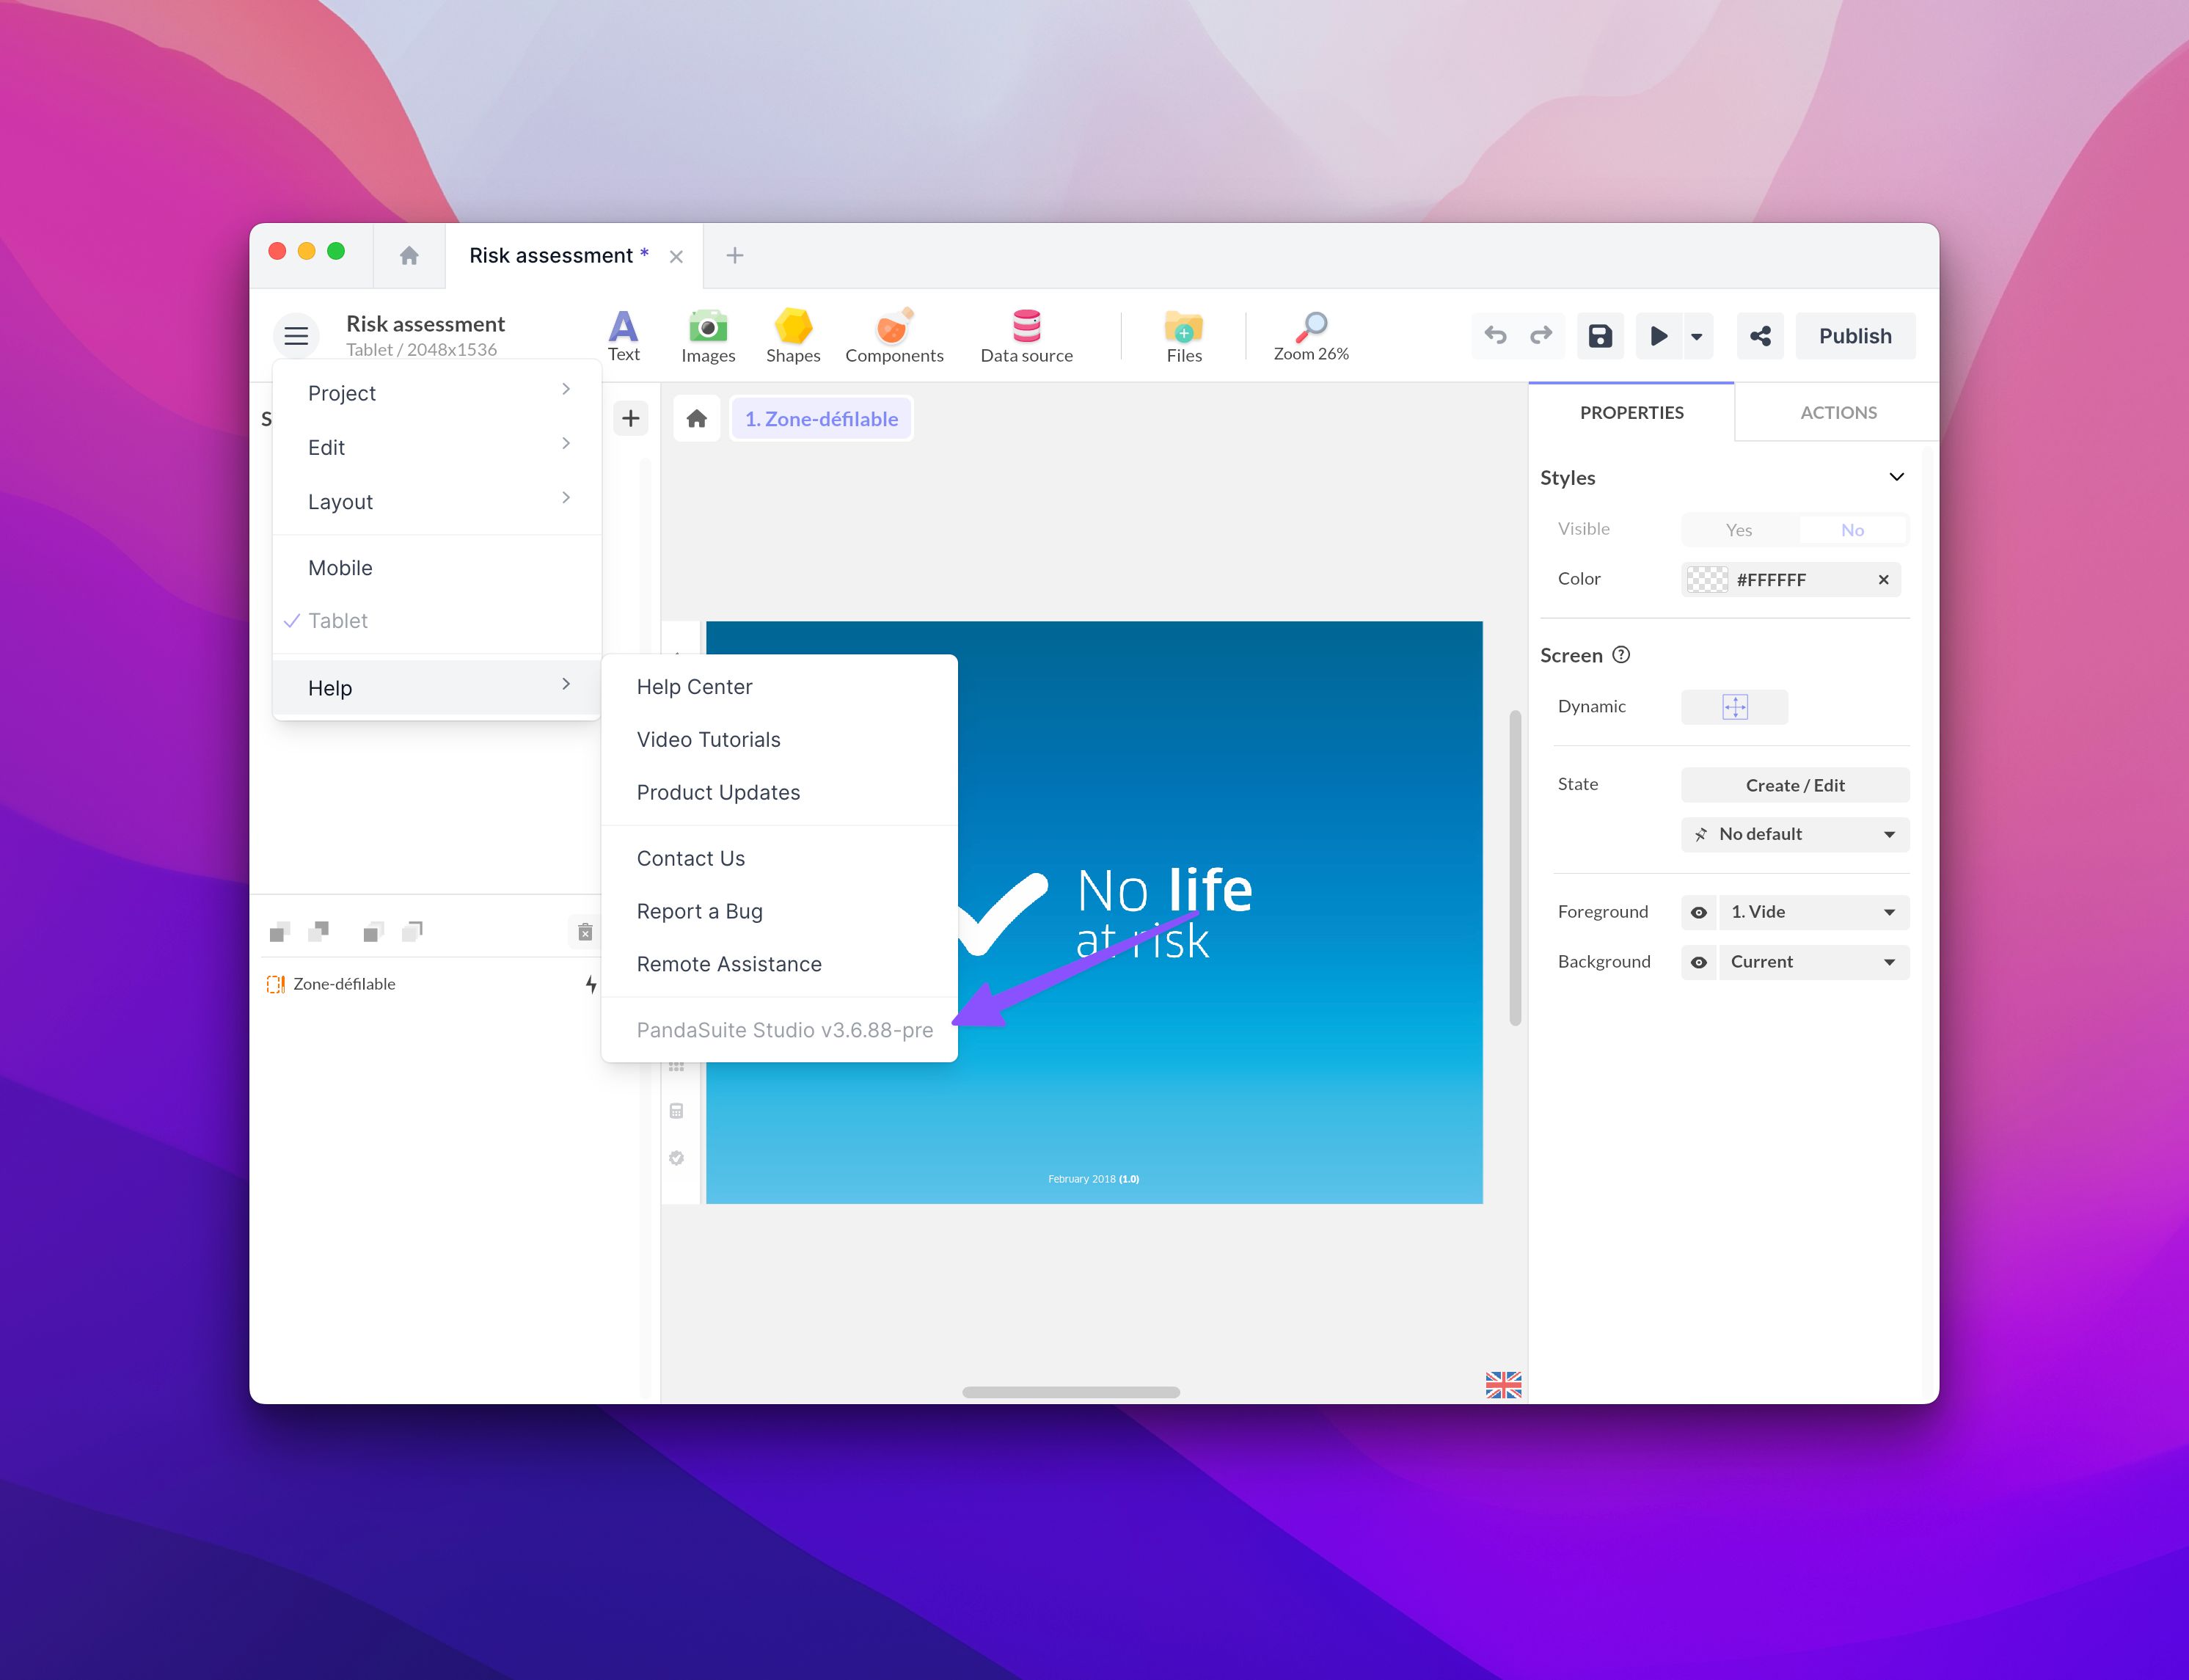2189x1680 pixels.
Task: Click the Save disk icon
Action: 1599,336
